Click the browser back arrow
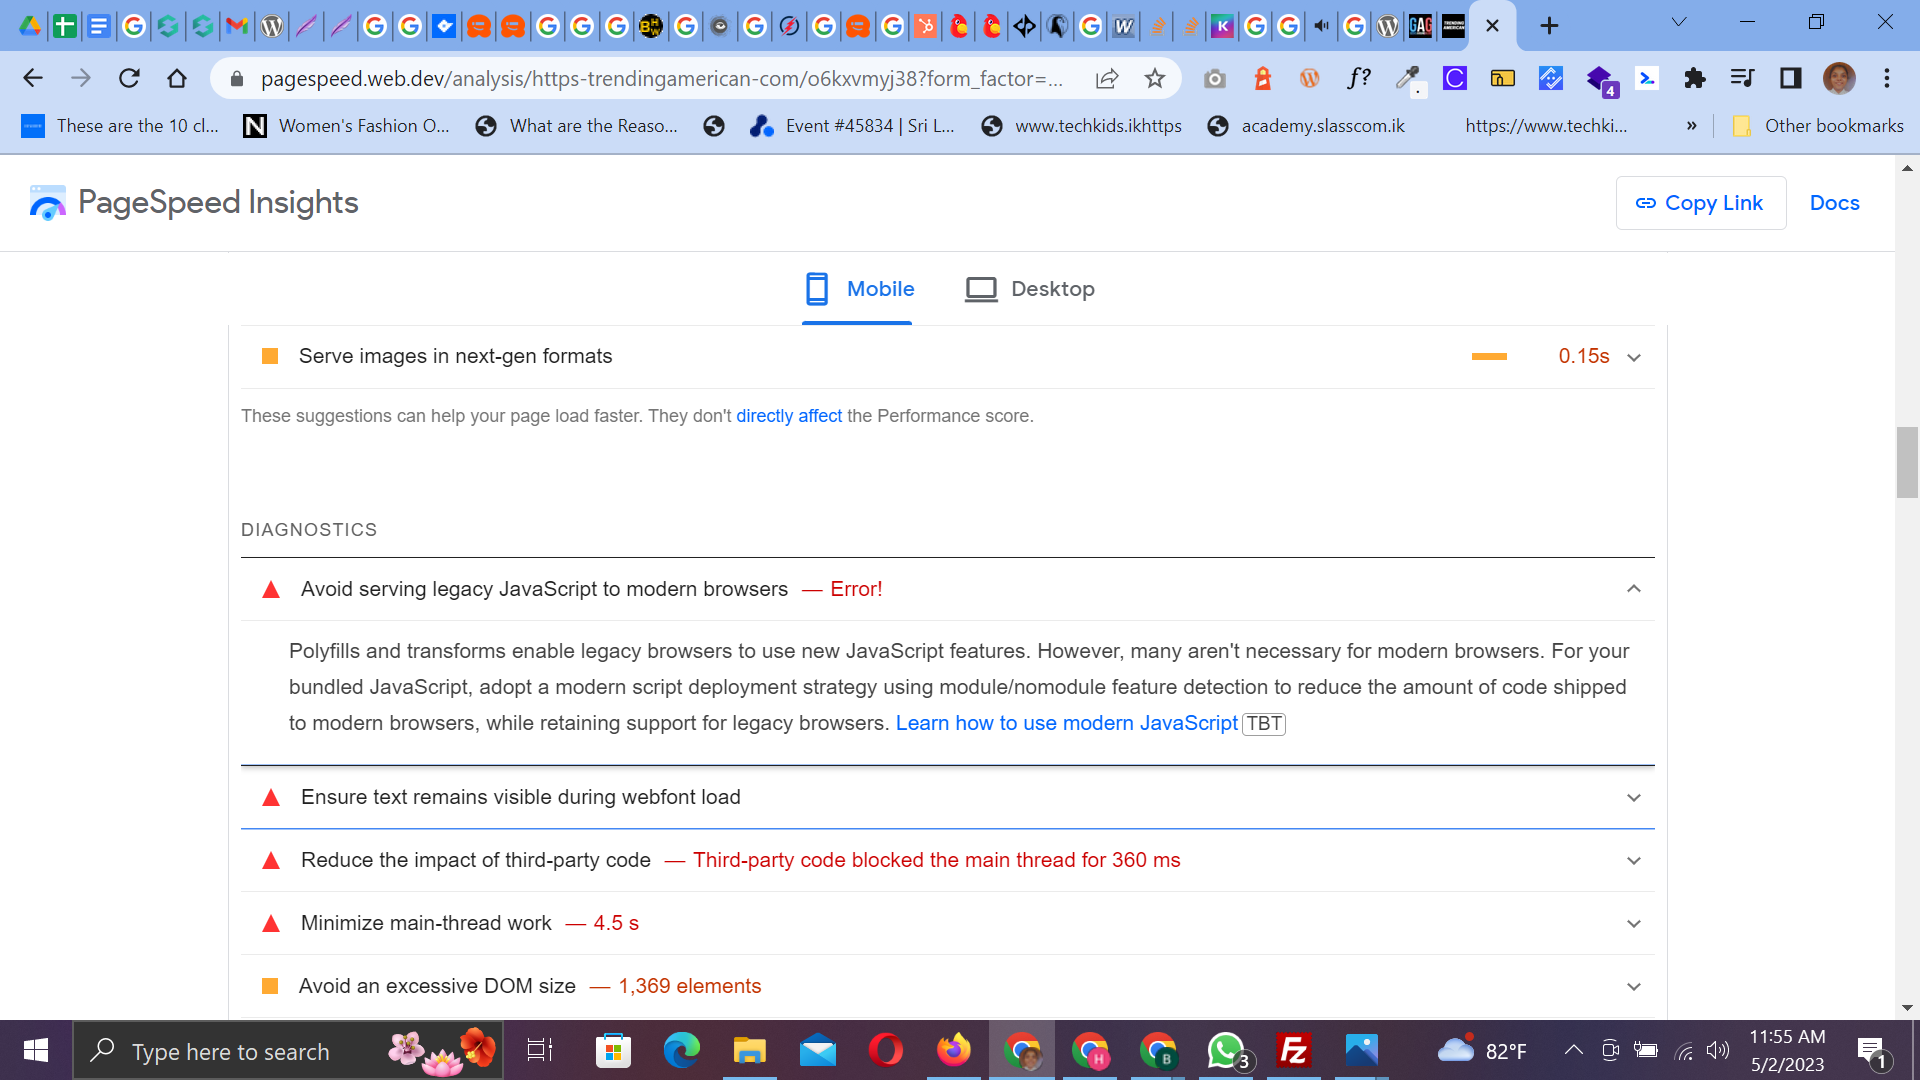This screenshot has width=1920, height=1080. 33,78
